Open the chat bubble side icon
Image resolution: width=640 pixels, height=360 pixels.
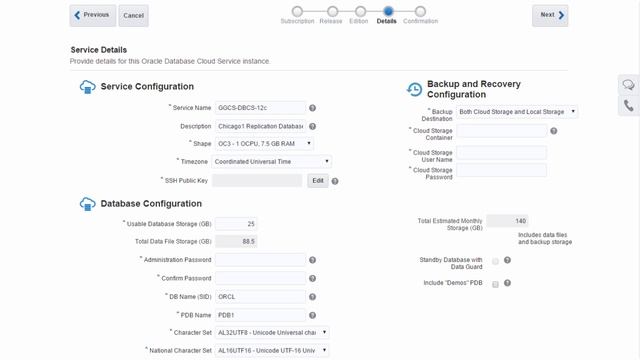(x=629, y=85)
